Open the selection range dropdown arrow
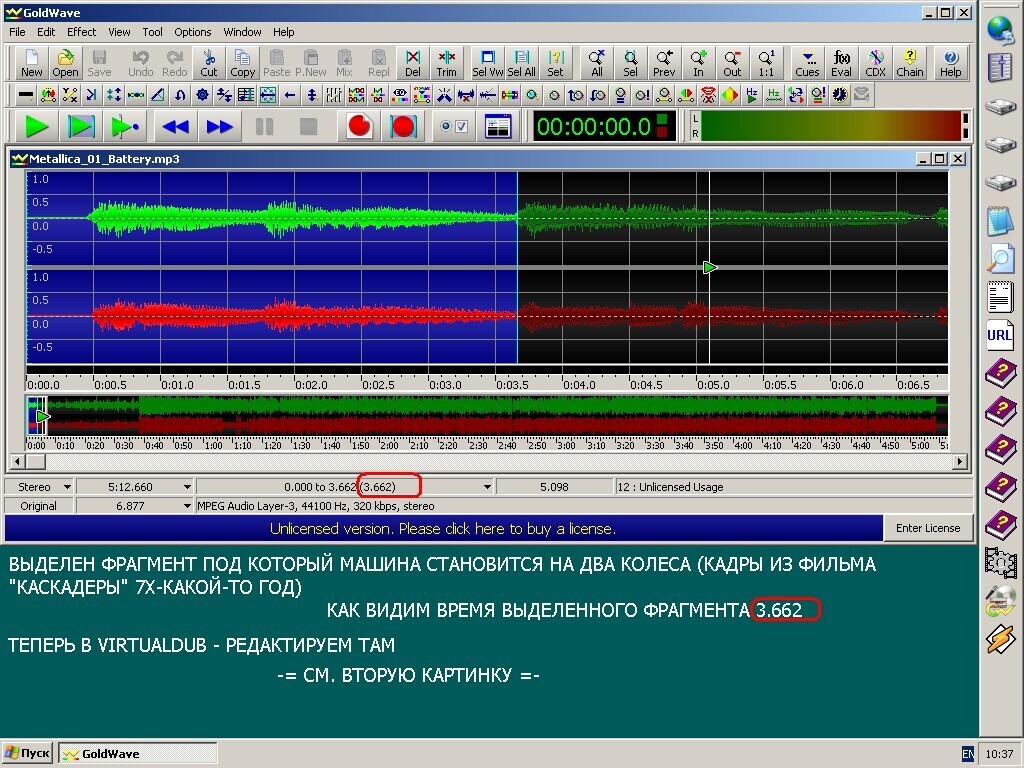 point(487,487)
